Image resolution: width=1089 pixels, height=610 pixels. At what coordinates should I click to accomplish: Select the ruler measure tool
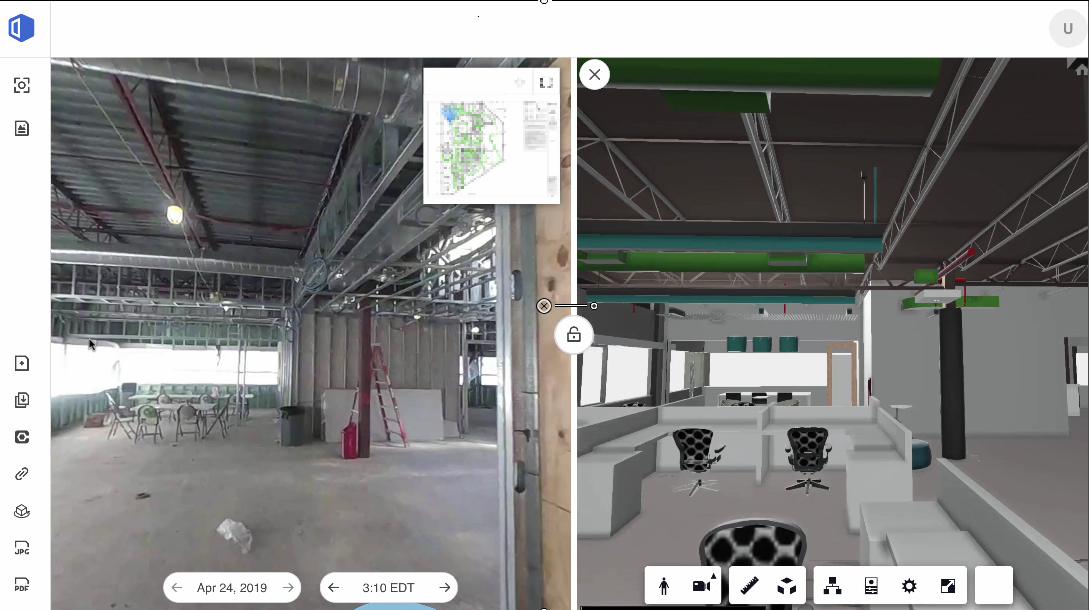[x=749, y=586]
